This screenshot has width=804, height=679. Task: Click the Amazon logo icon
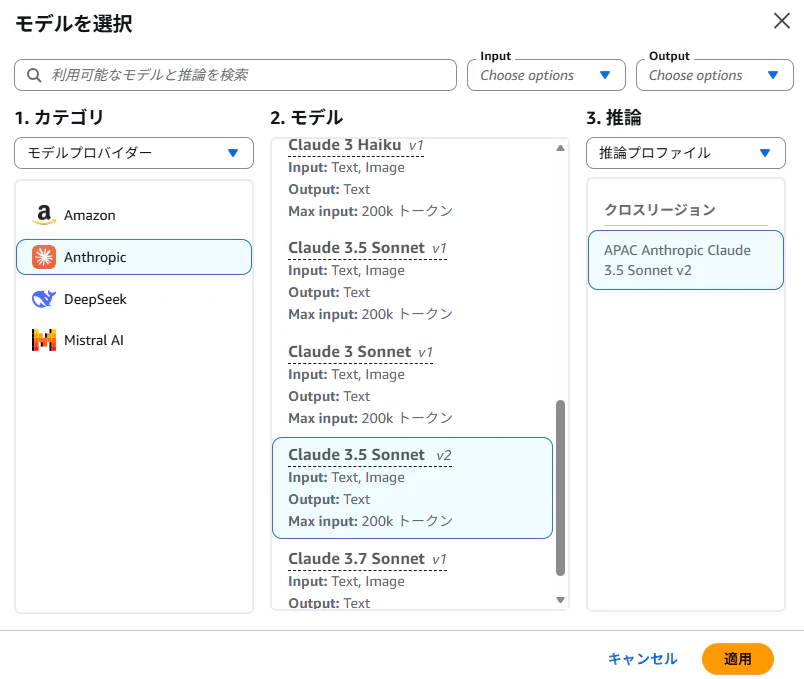coord(44,215)
